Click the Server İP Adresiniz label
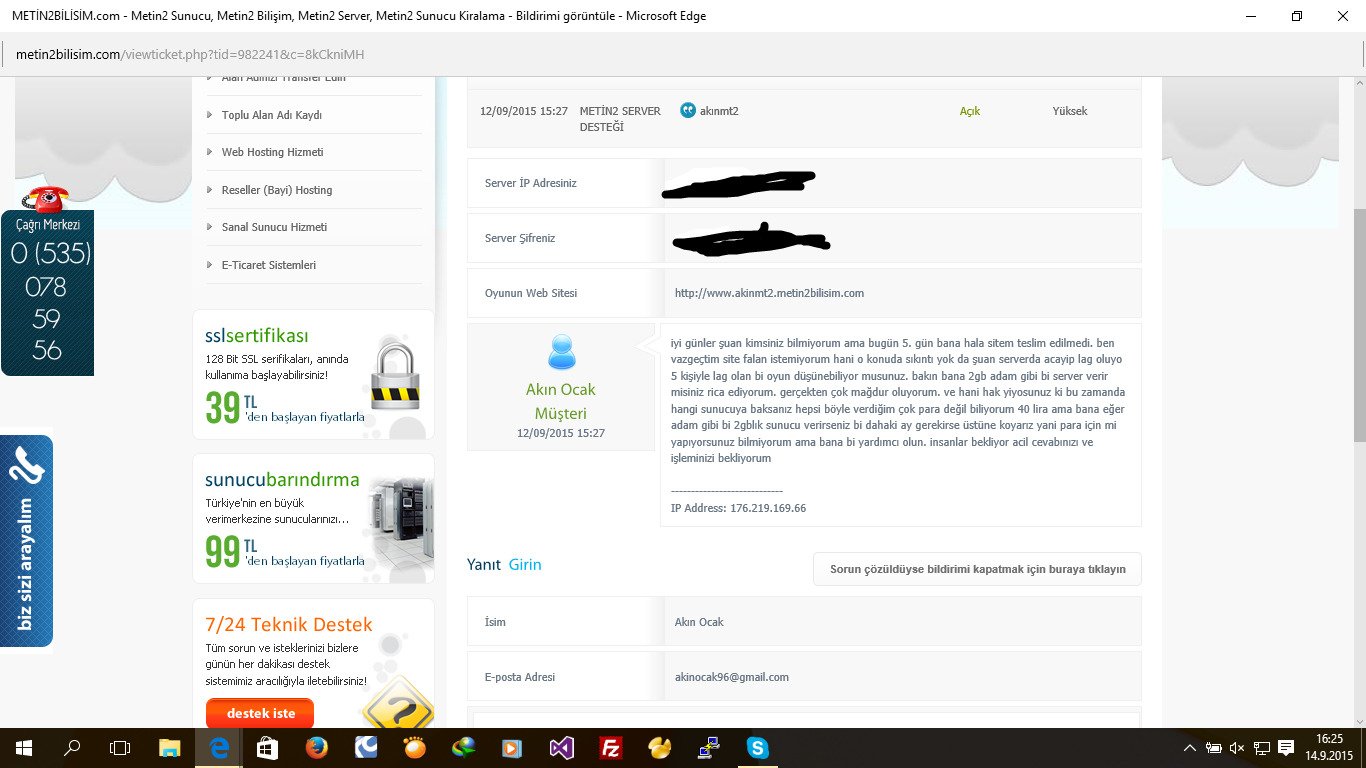This screenshot has width=1366, height=768. point(531,183)
